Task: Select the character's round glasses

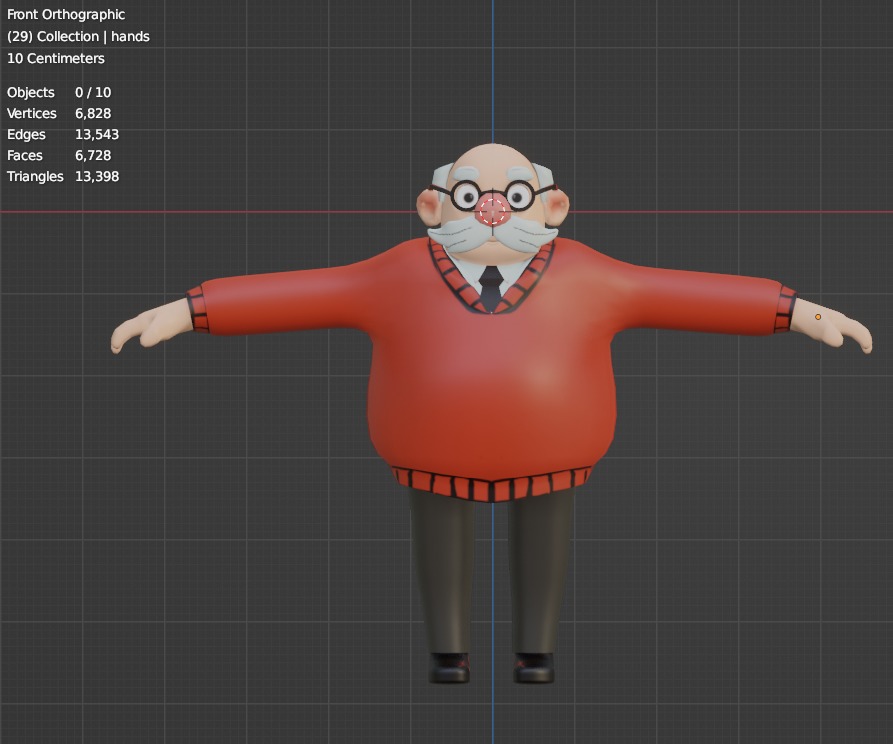Action: coord(493,195)
